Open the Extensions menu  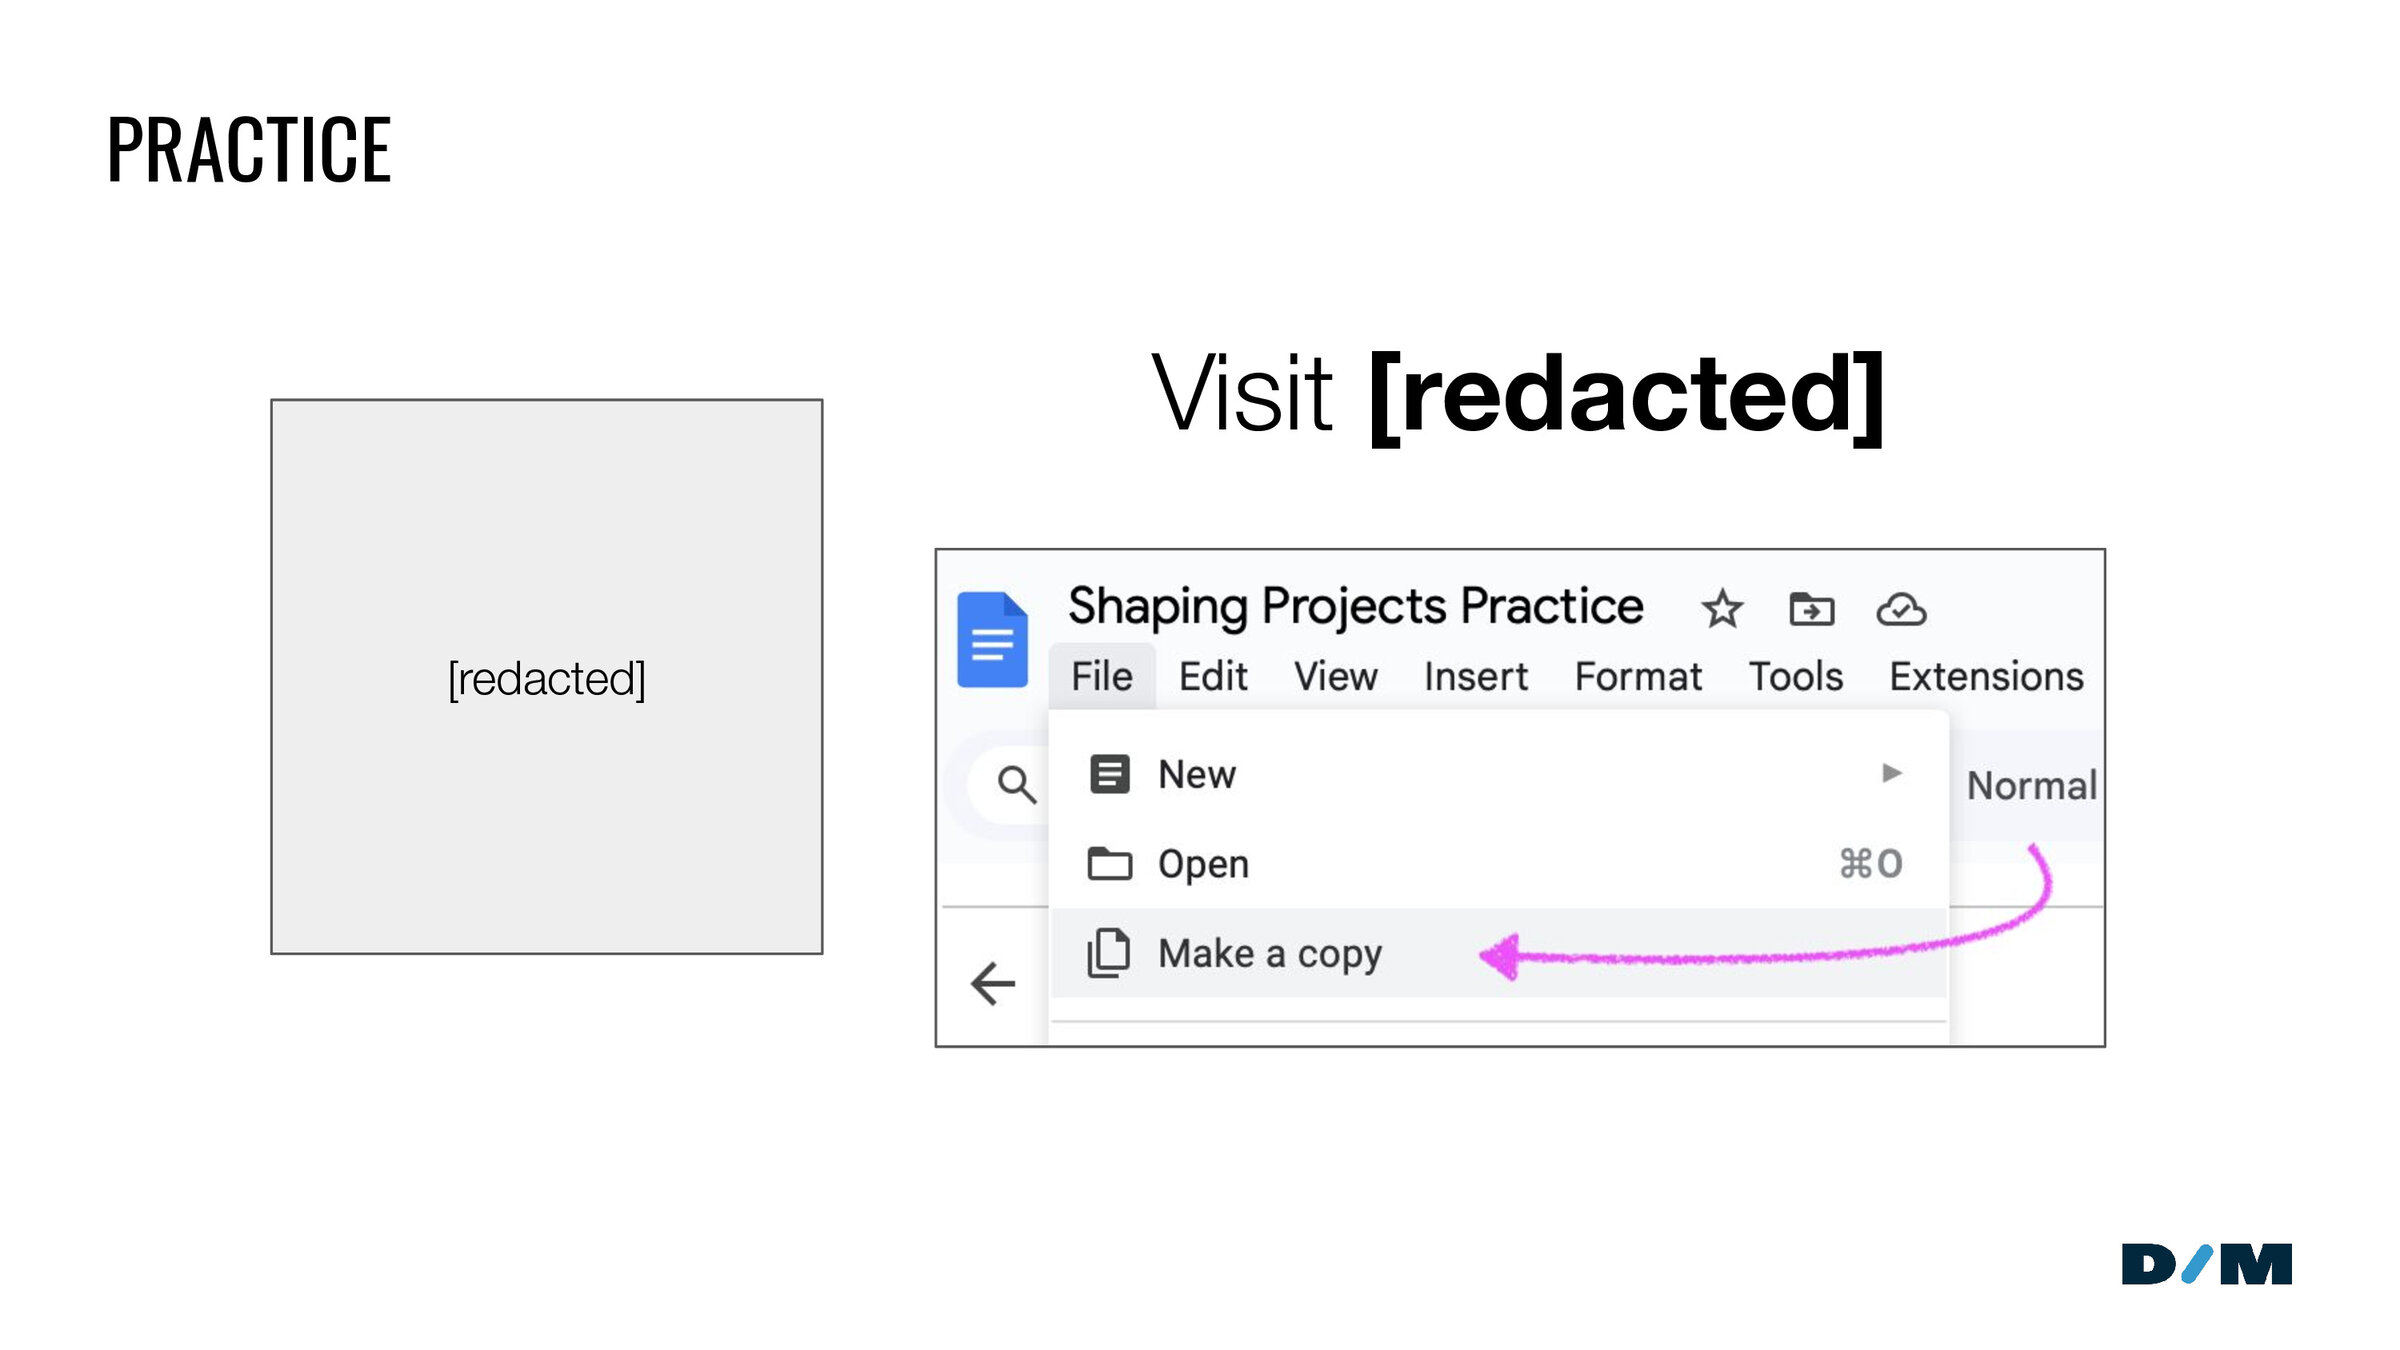(1986, 677)
